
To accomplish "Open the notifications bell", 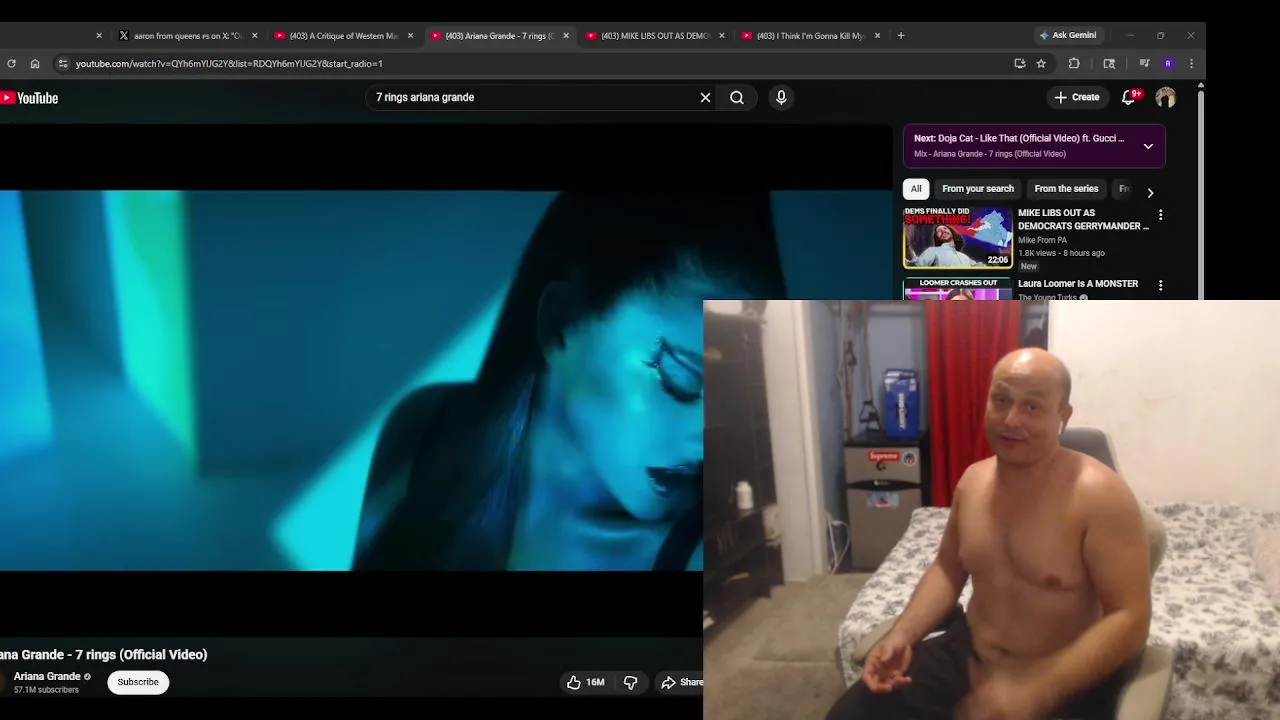I will coord(1129,97).
